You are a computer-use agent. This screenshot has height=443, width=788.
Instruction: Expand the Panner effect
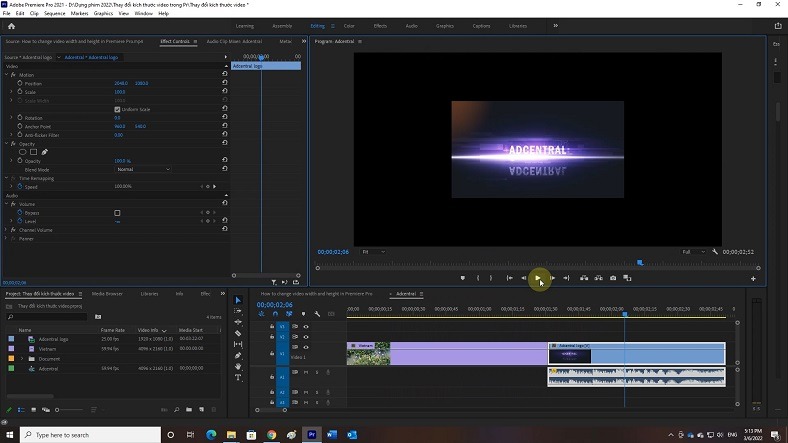click(7, 239)
